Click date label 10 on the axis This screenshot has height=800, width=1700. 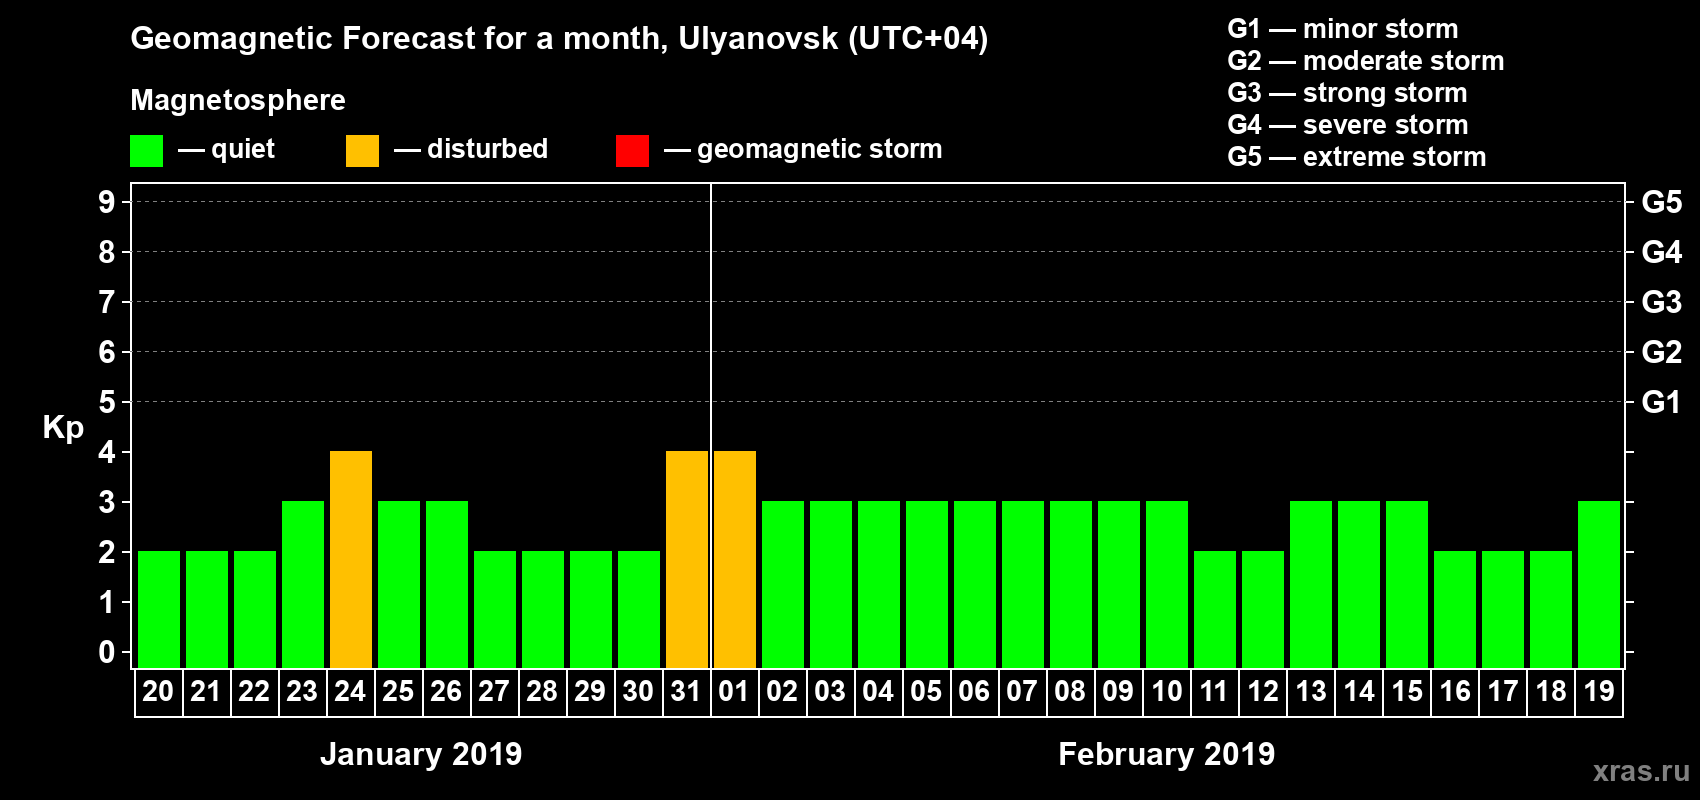(1166, 691)
